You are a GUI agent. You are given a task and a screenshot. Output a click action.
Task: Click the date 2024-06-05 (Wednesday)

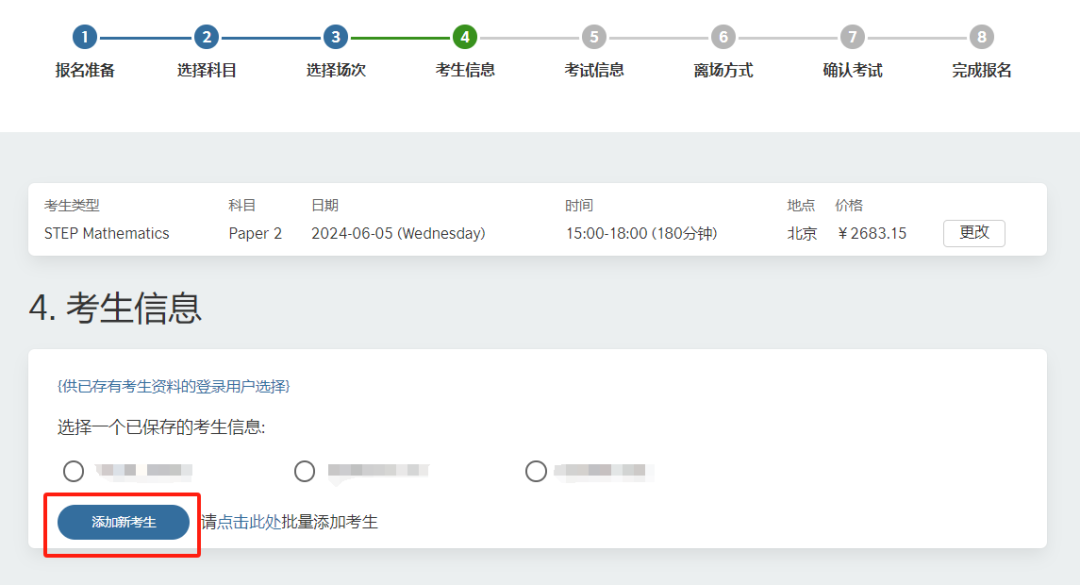point(398,234)
